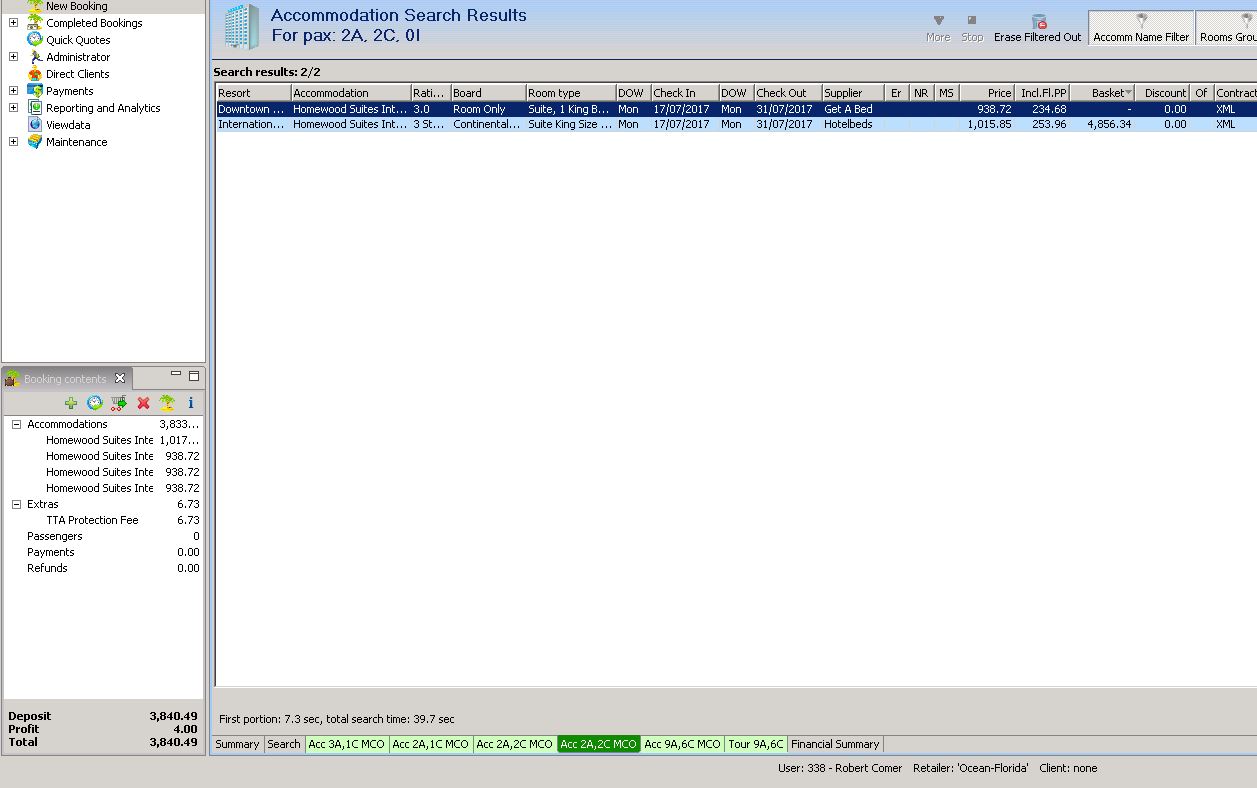This screenshot has width=1257, height=788.
Task: Open the Tour 9A,6C tab
Action: [x=756, y=744]
